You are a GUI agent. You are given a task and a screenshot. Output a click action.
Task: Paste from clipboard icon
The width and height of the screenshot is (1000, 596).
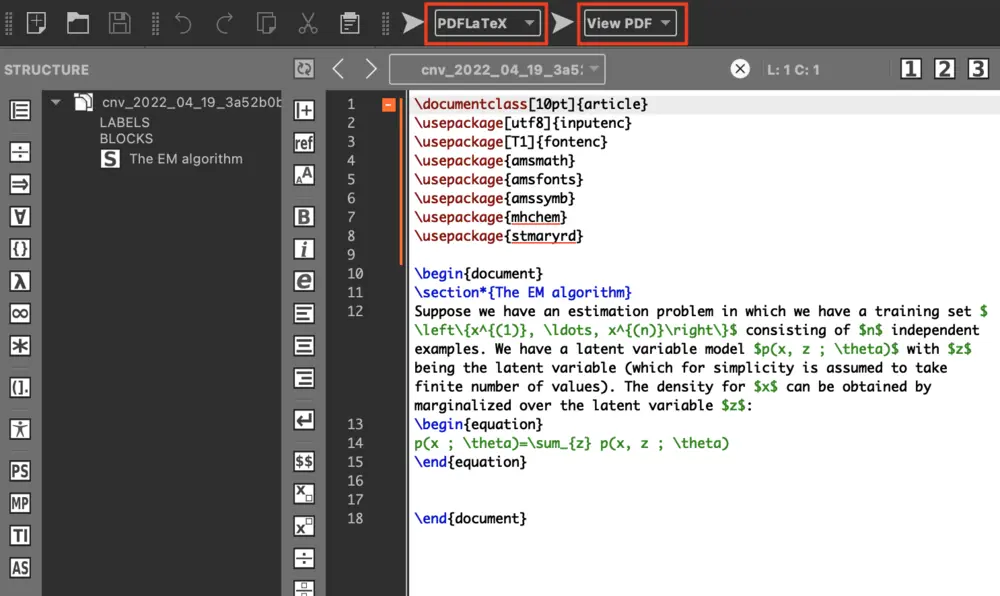349,24
